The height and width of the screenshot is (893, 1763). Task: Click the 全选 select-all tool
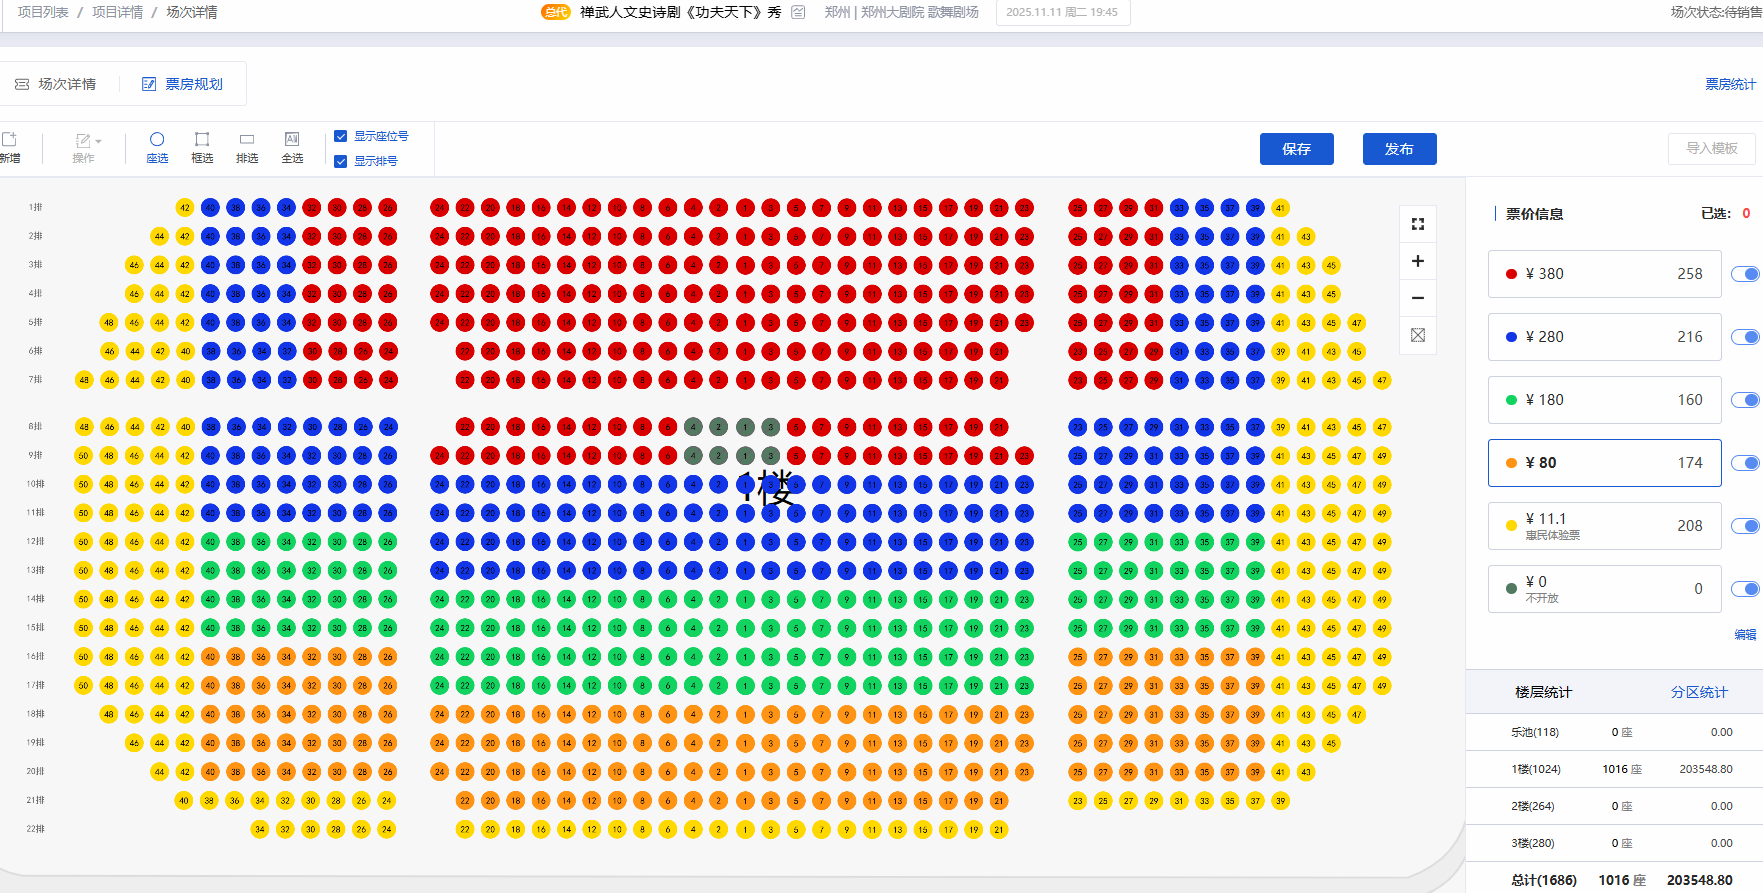tap(292, 147)
